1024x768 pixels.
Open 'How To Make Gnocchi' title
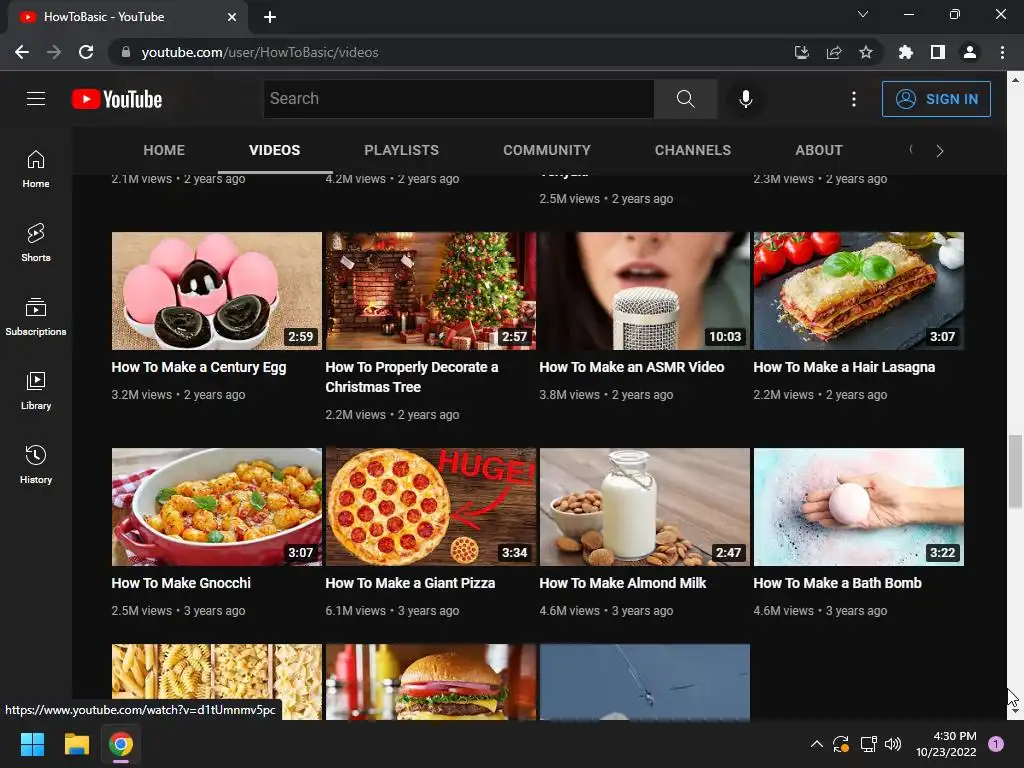point(181,583)
